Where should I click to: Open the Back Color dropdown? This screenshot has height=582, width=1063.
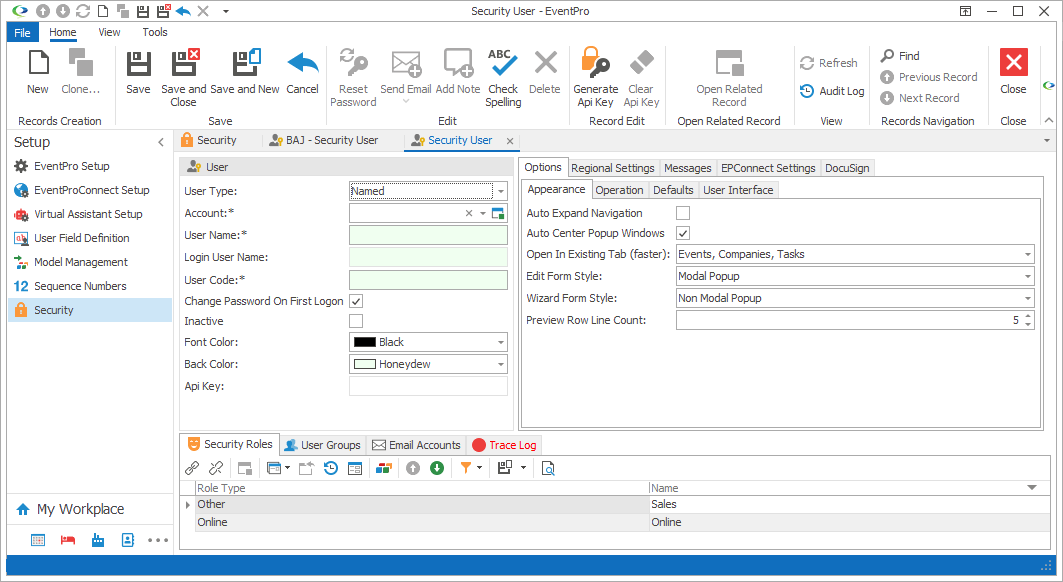click(500, 364)
